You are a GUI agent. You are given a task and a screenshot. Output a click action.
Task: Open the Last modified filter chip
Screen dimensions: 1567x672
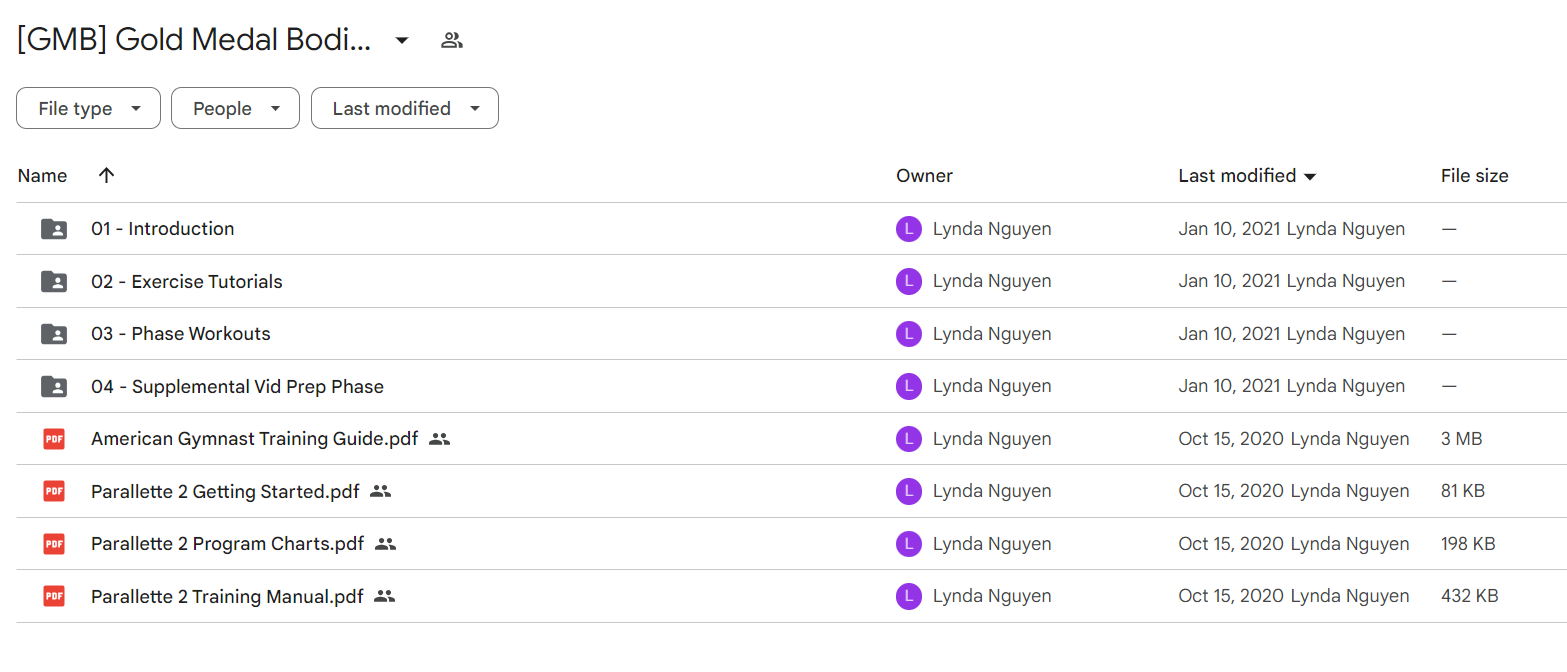click(x=405, y=108)
